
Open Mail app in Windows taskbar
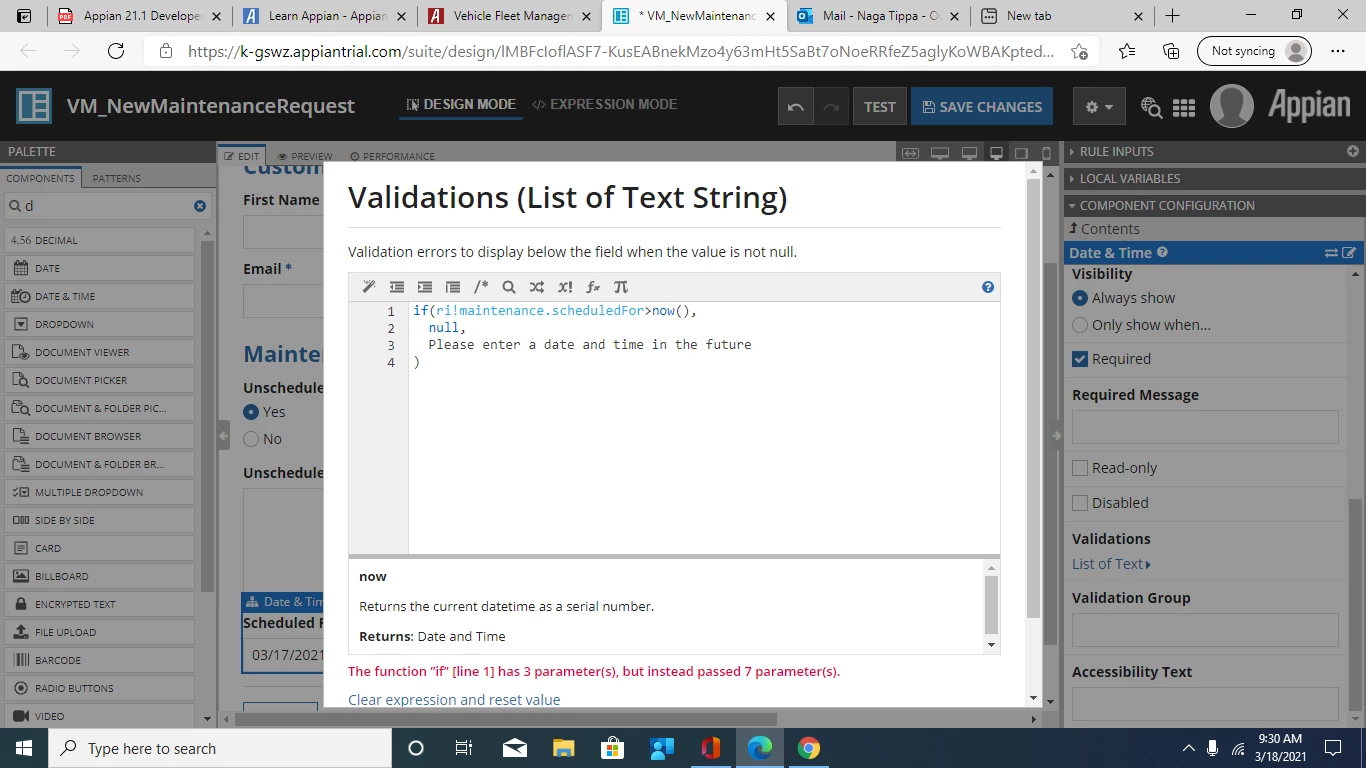pos(515,748)
